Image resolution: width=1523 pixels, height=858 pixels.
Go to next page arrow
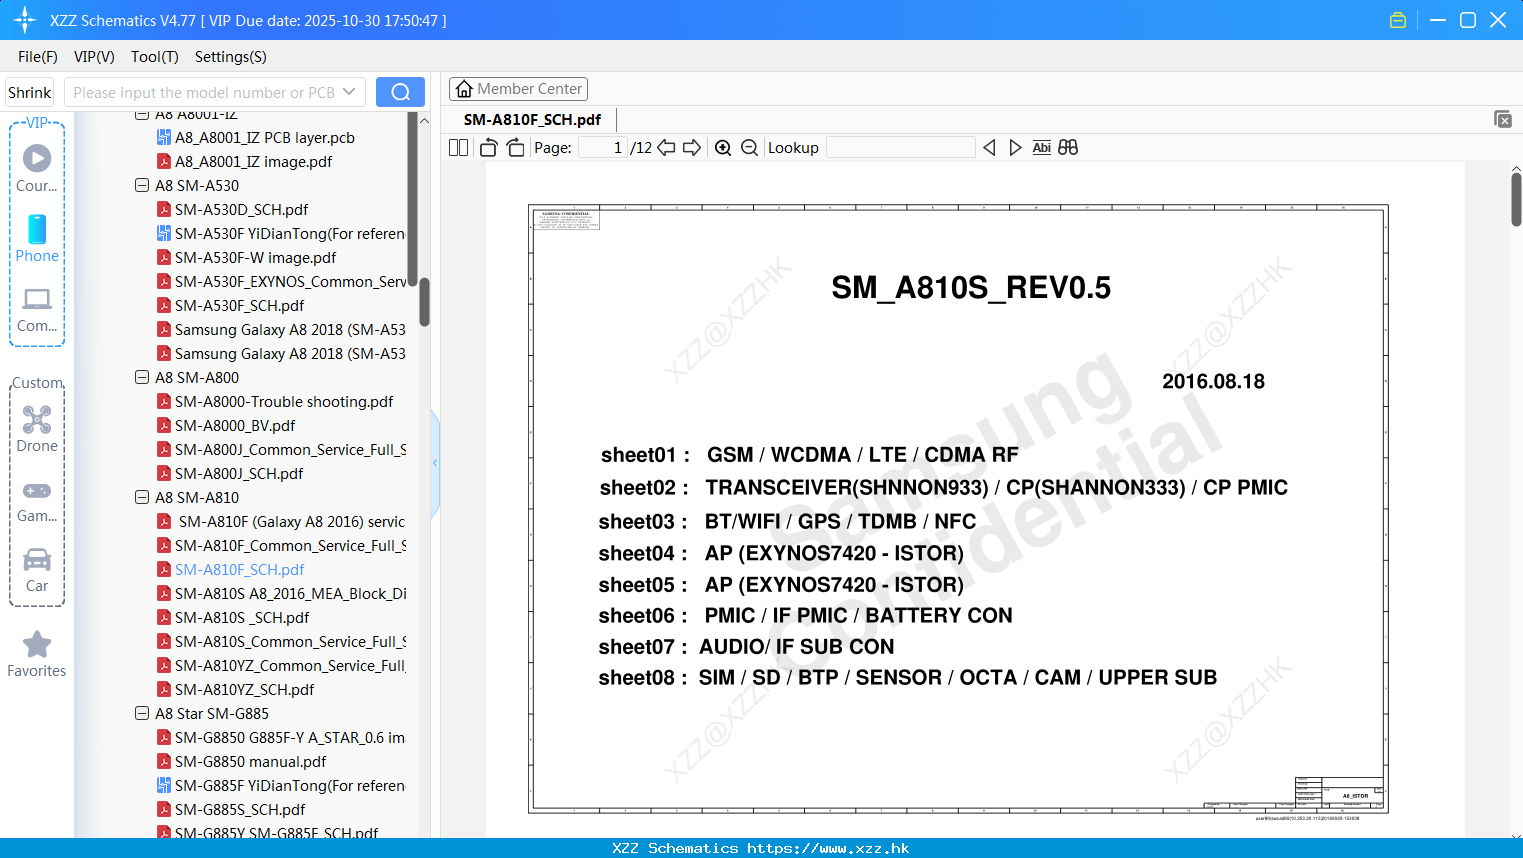click(x=692, y=148)
